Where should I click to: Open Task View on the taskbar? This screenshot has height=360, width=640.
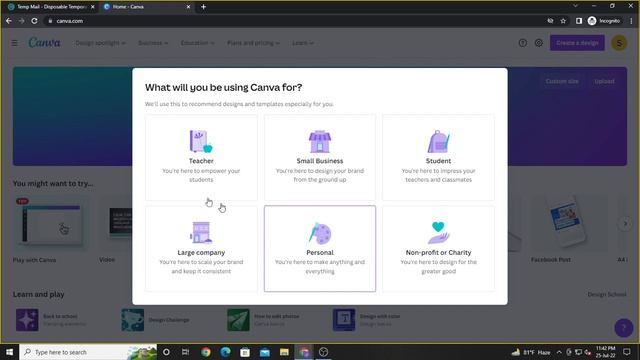[185, 352]
